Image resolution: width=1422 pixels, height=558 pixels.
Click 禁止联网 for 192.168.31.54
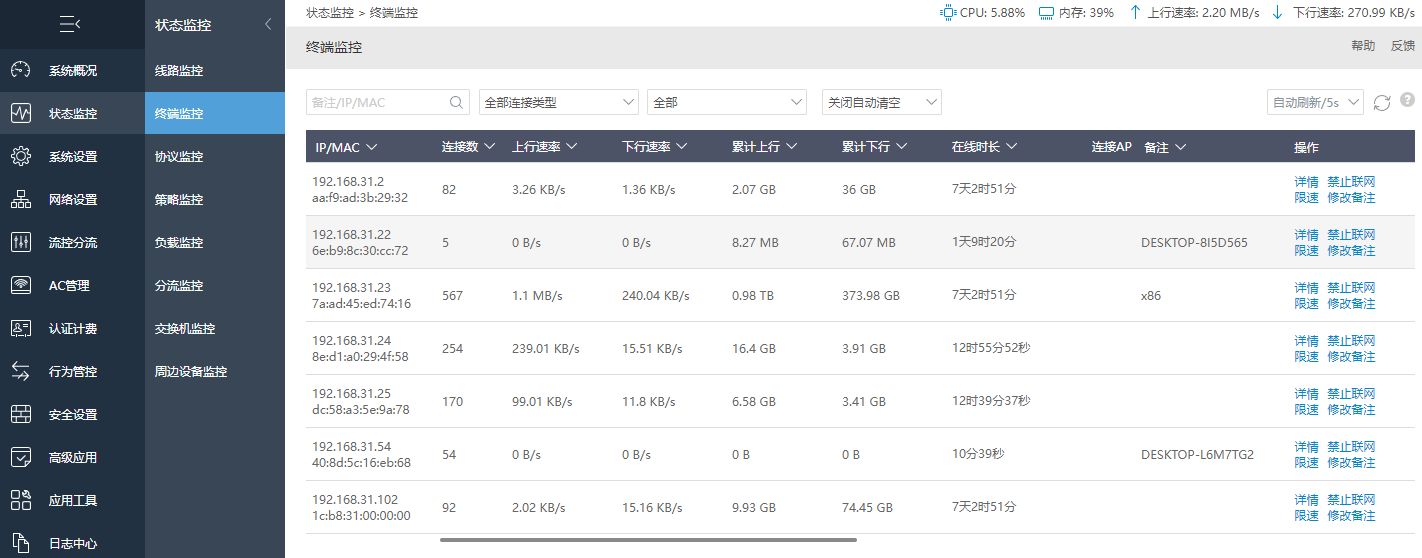pyautogui.click(x=1351, y=447)
